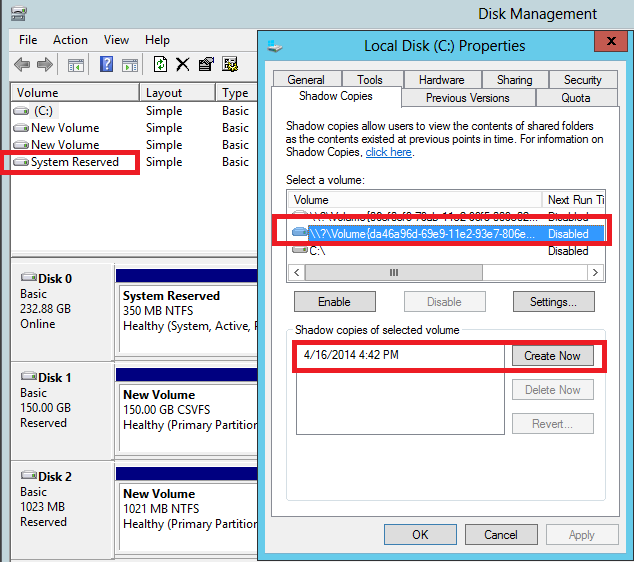Open the Action menu

[70, 40]
